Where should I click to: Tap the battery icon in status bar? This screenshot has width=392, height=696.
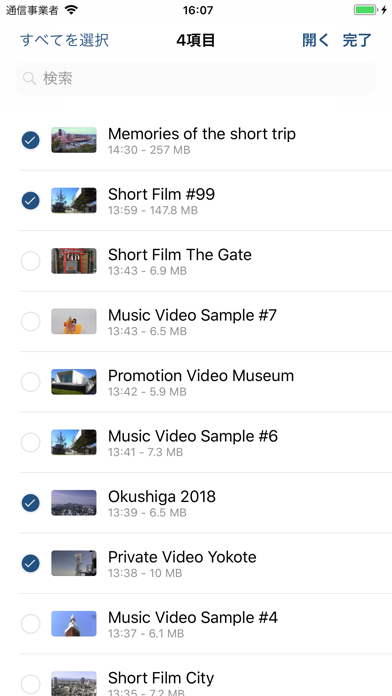pyautogui.click(x=365, y=10)
